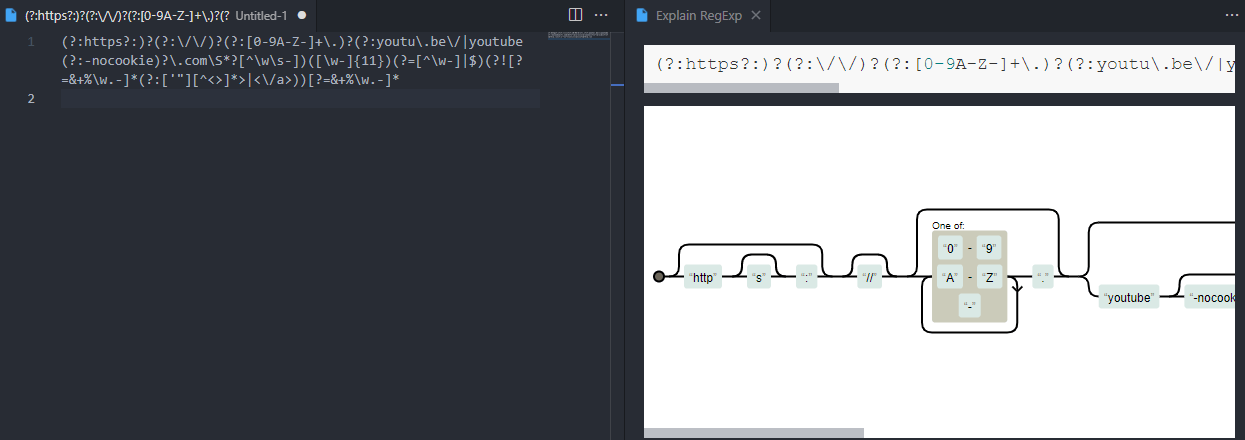Place the cursor on editor line 2
Viewport: 1245px width, 440px height.
click(x=300, y=98)
